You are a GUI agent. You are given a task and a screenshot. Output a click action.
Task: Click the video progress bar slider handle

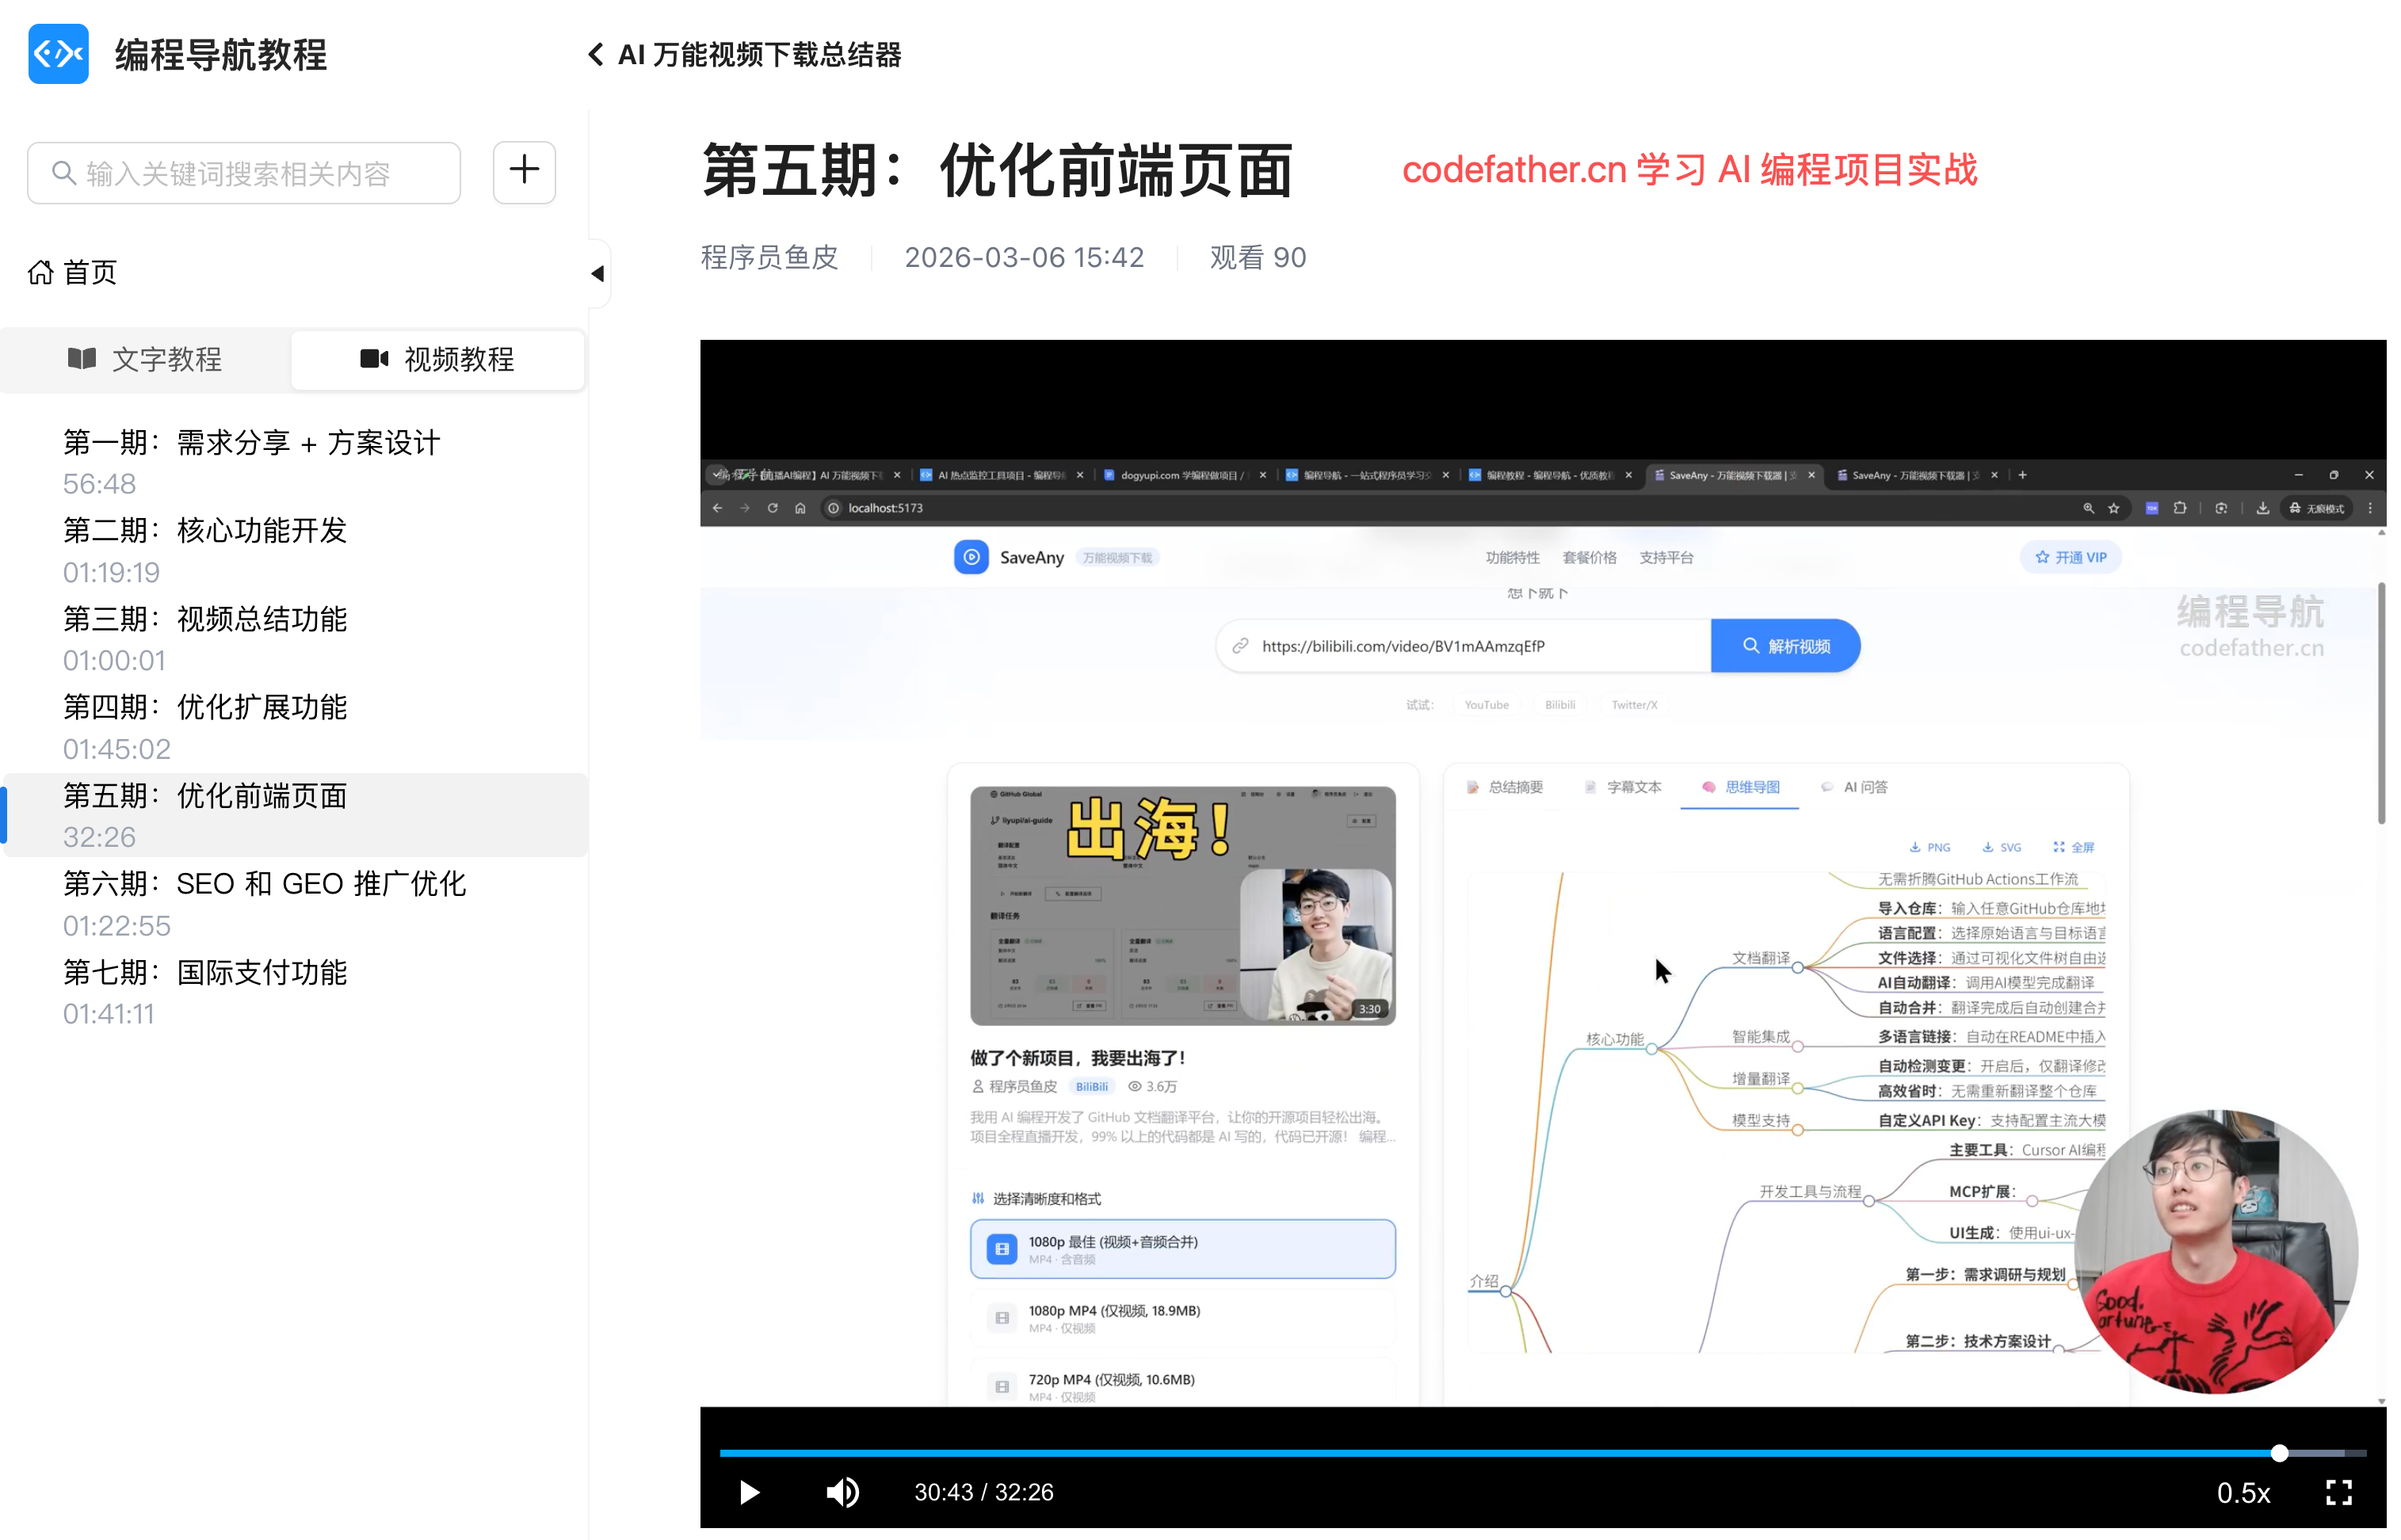tap(2278, 1453)
